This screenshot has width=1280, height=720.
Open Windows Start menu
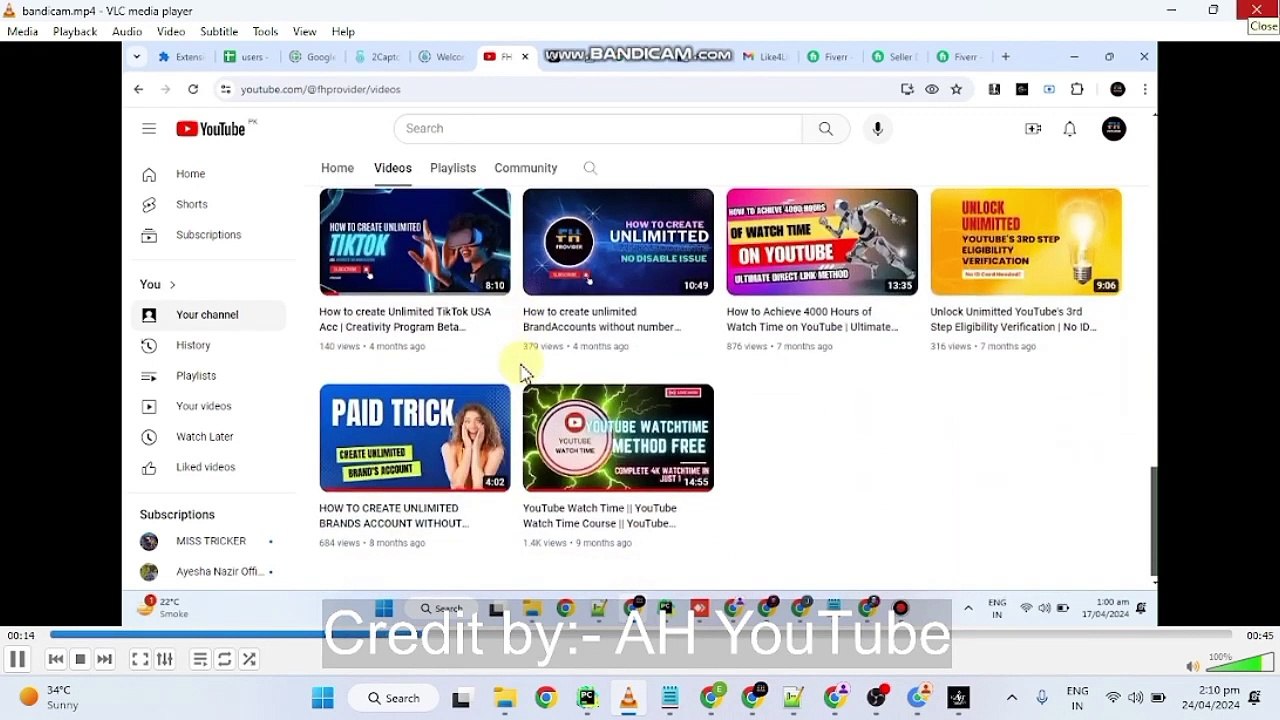322,698
